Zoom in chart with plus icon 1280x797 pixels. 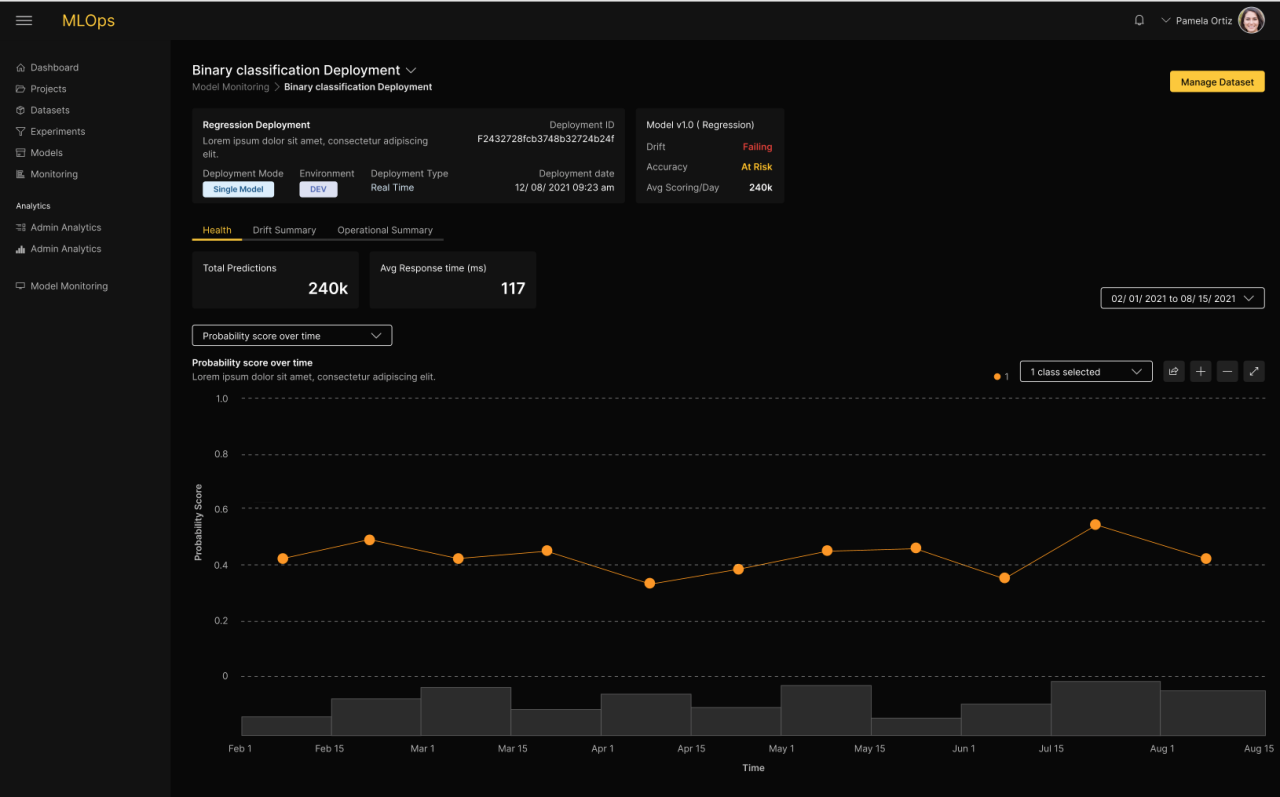1201,372
